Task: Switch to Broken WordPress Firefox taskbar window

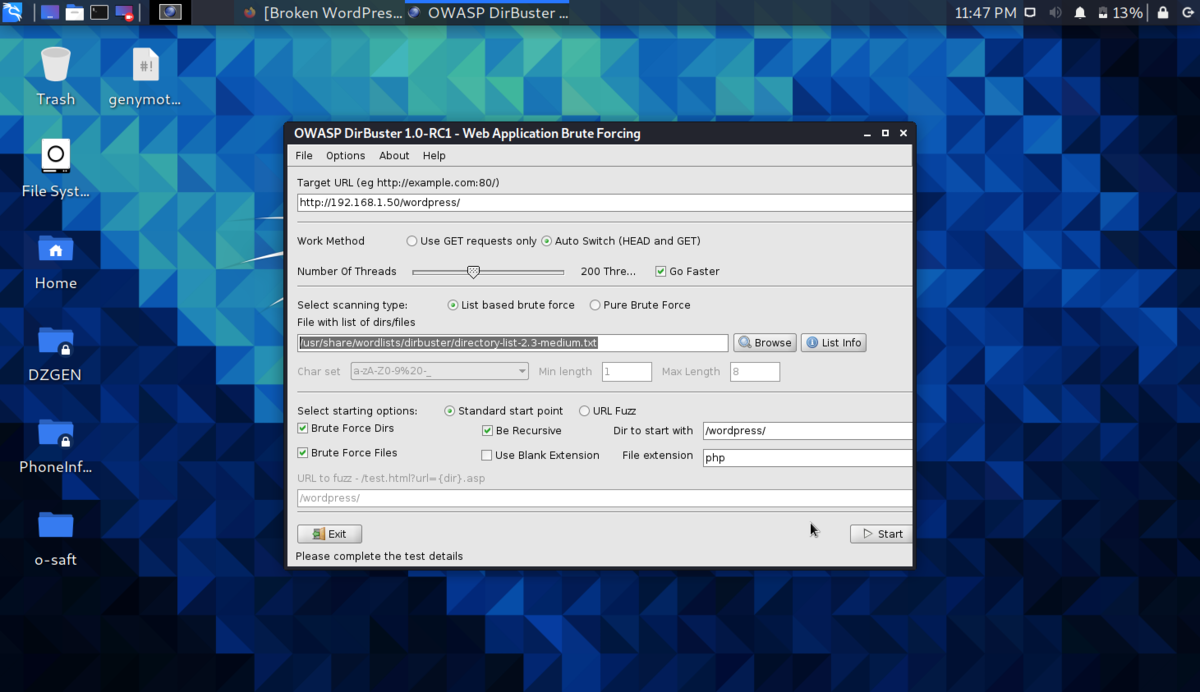Action: point(322,13)
